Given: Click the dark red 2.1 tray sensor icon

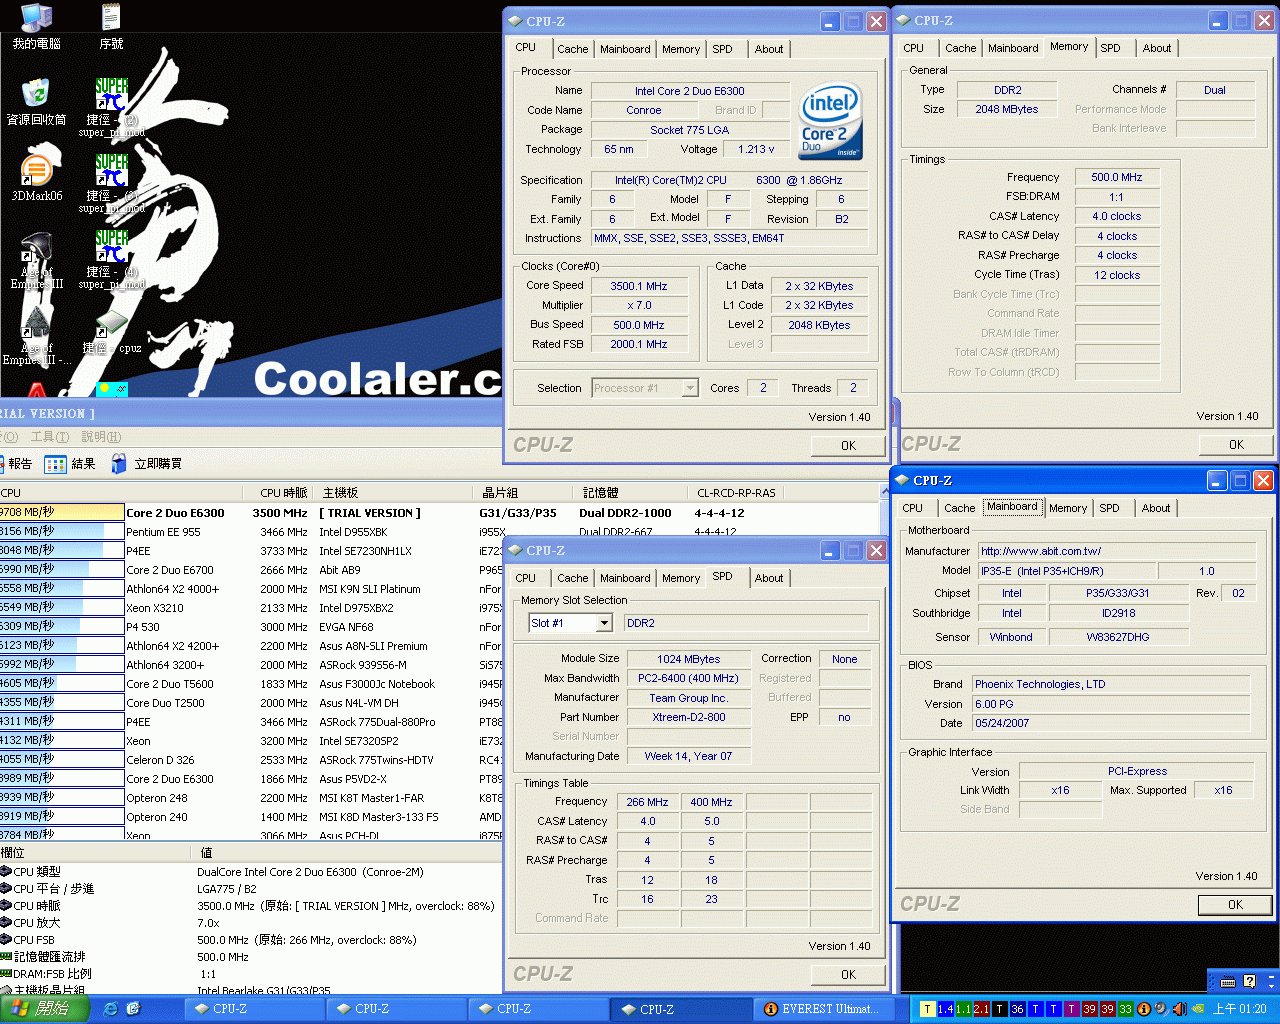Looking at the screenshot, I should (x=981, y=1009).
